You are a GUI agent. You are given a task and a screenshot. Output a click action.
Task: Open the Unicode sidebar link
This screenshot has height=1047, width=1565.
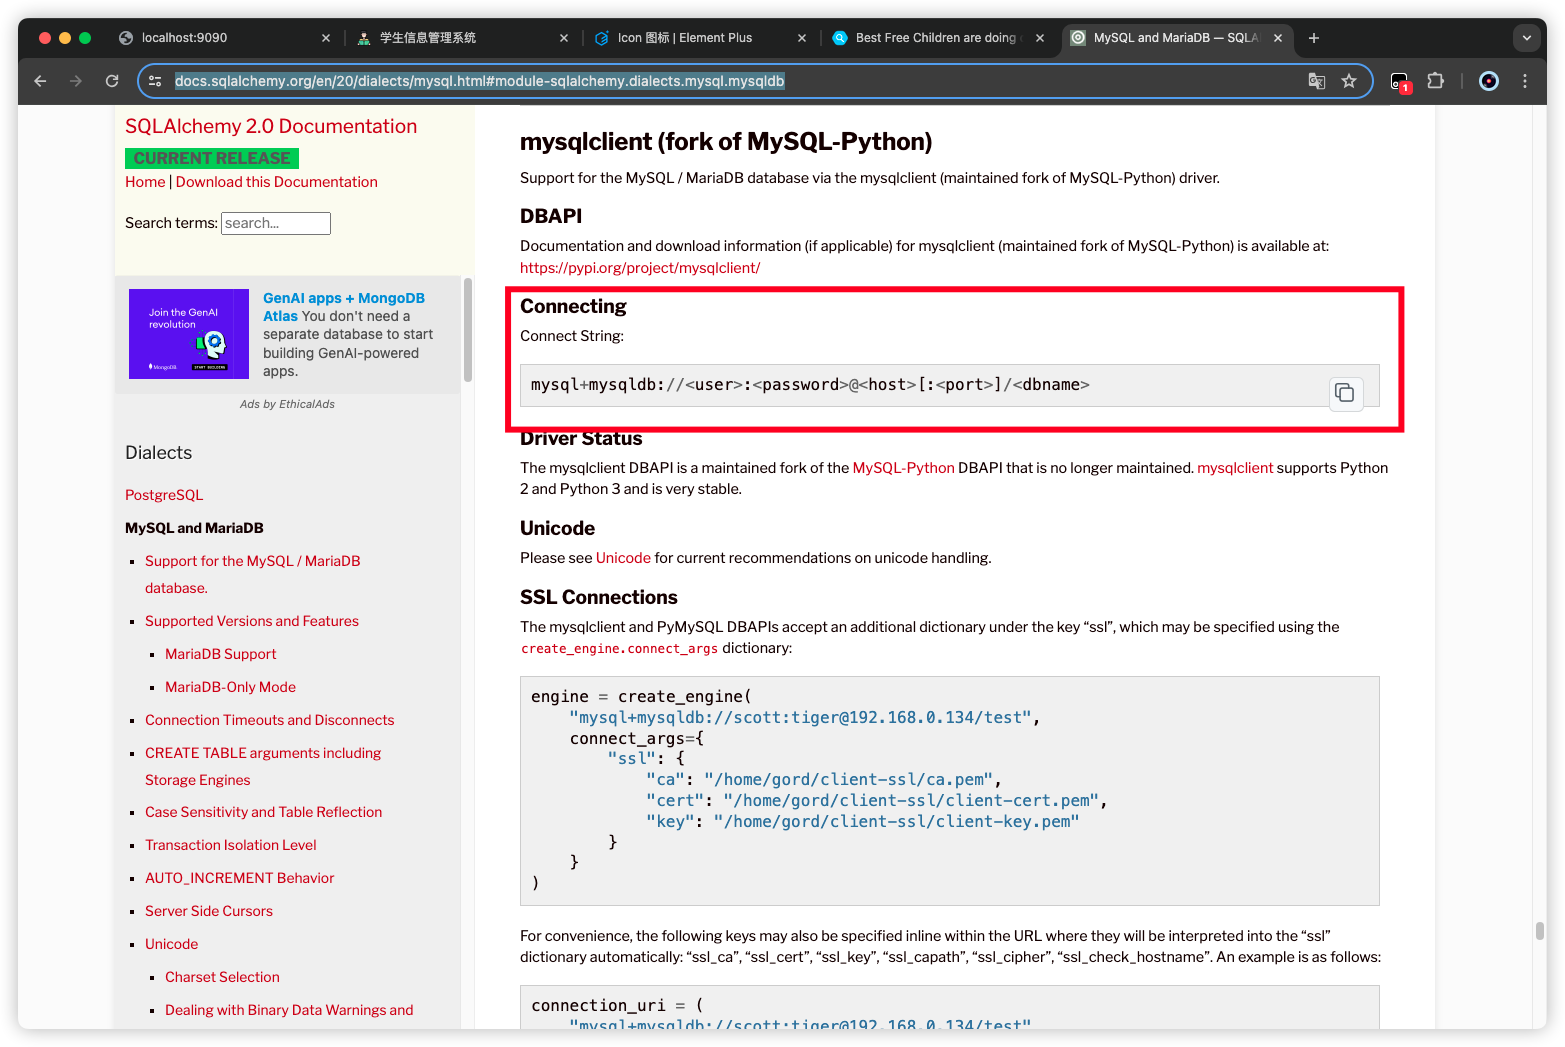point(172,944)
